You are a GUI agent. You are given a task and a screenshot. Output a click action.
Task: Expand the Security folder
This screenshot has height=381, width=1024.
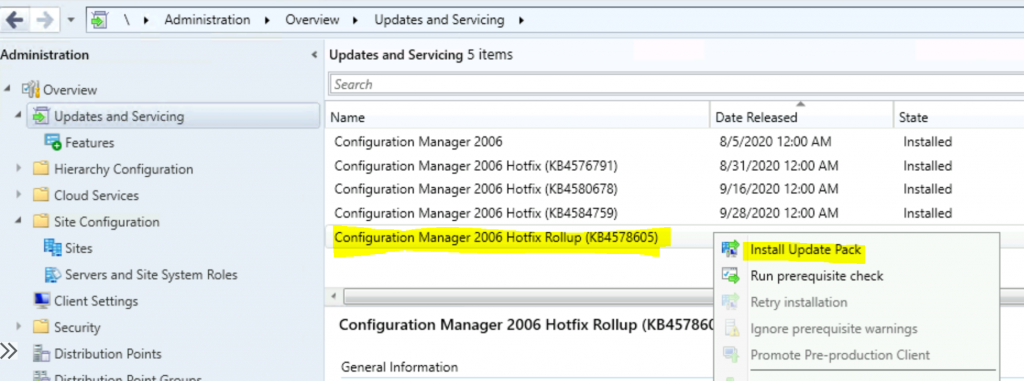tap(18, 327)
